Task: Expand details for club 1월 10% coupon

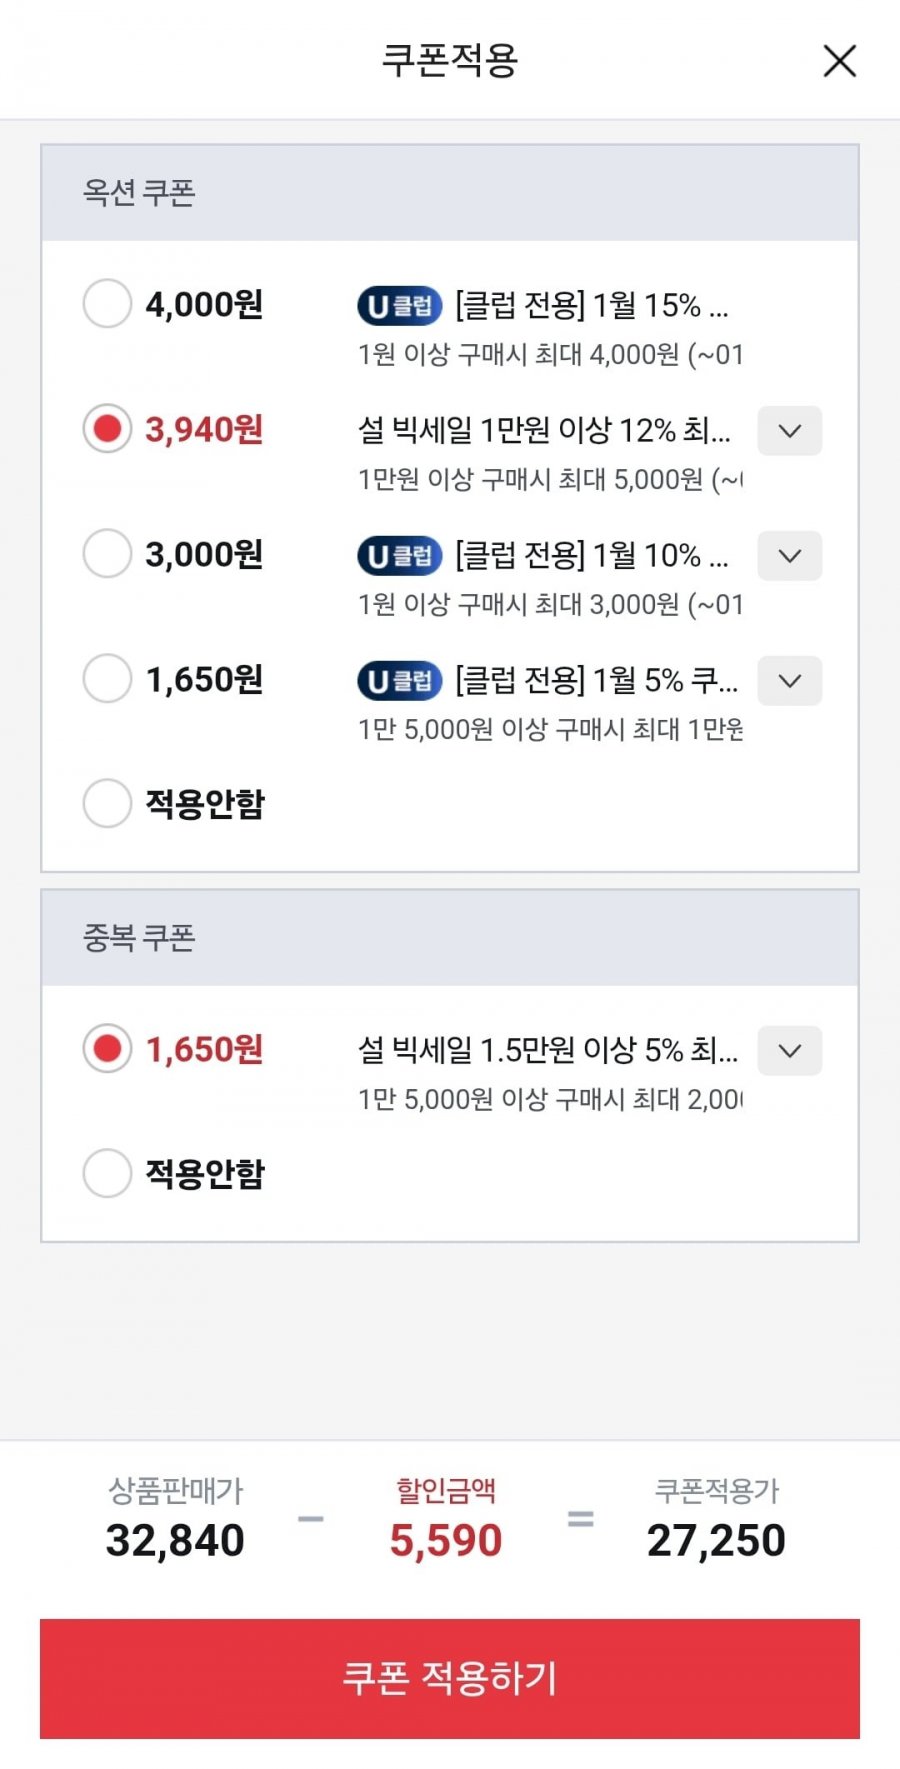Action: [x=789, y=556]
